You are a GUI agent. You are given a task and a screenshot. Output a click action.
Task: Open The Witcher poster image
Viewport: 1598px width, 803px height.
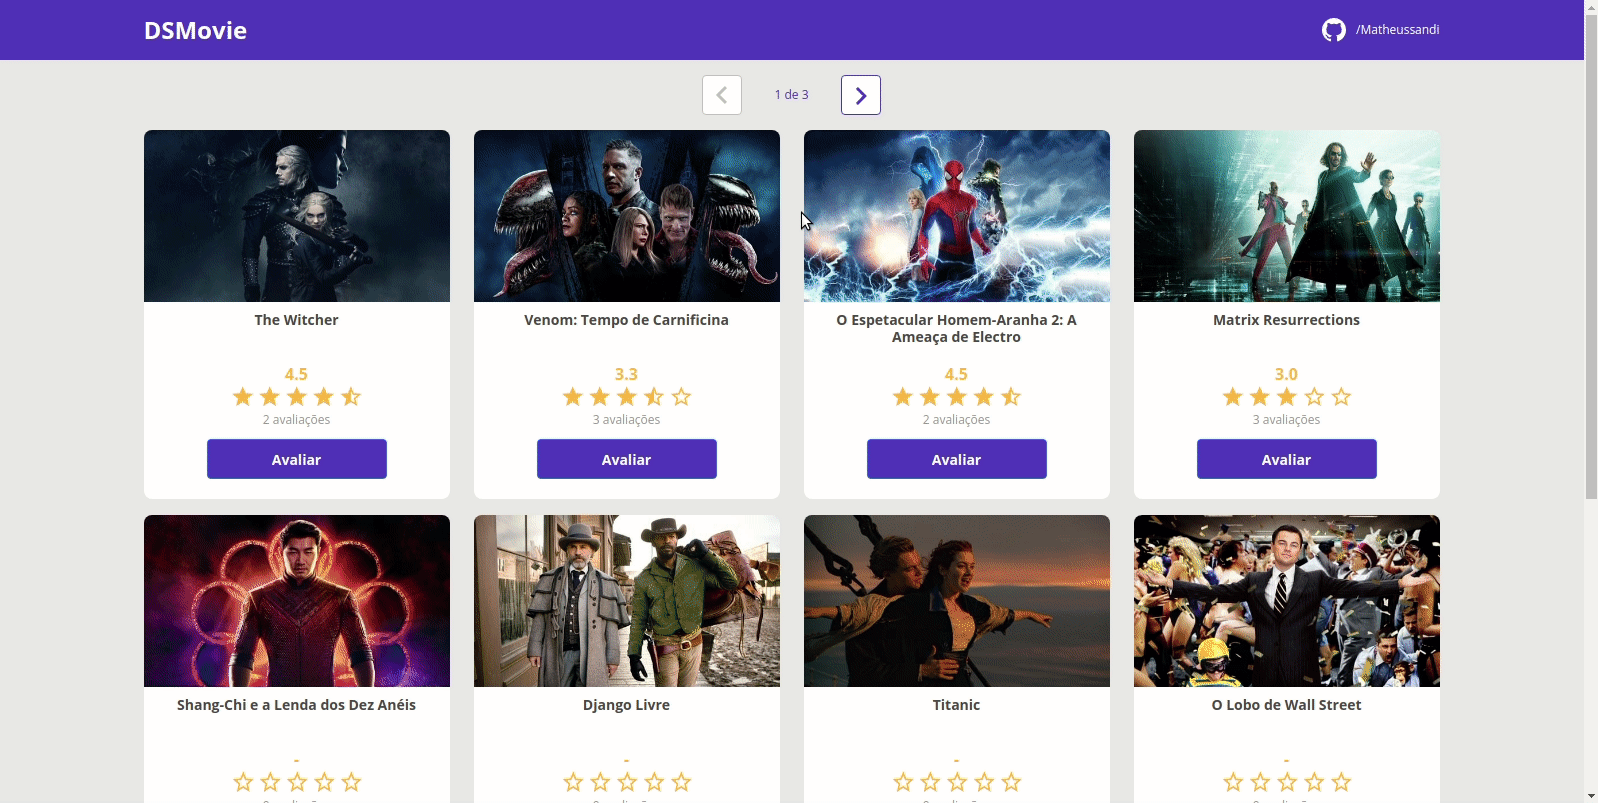click(297, 216)
